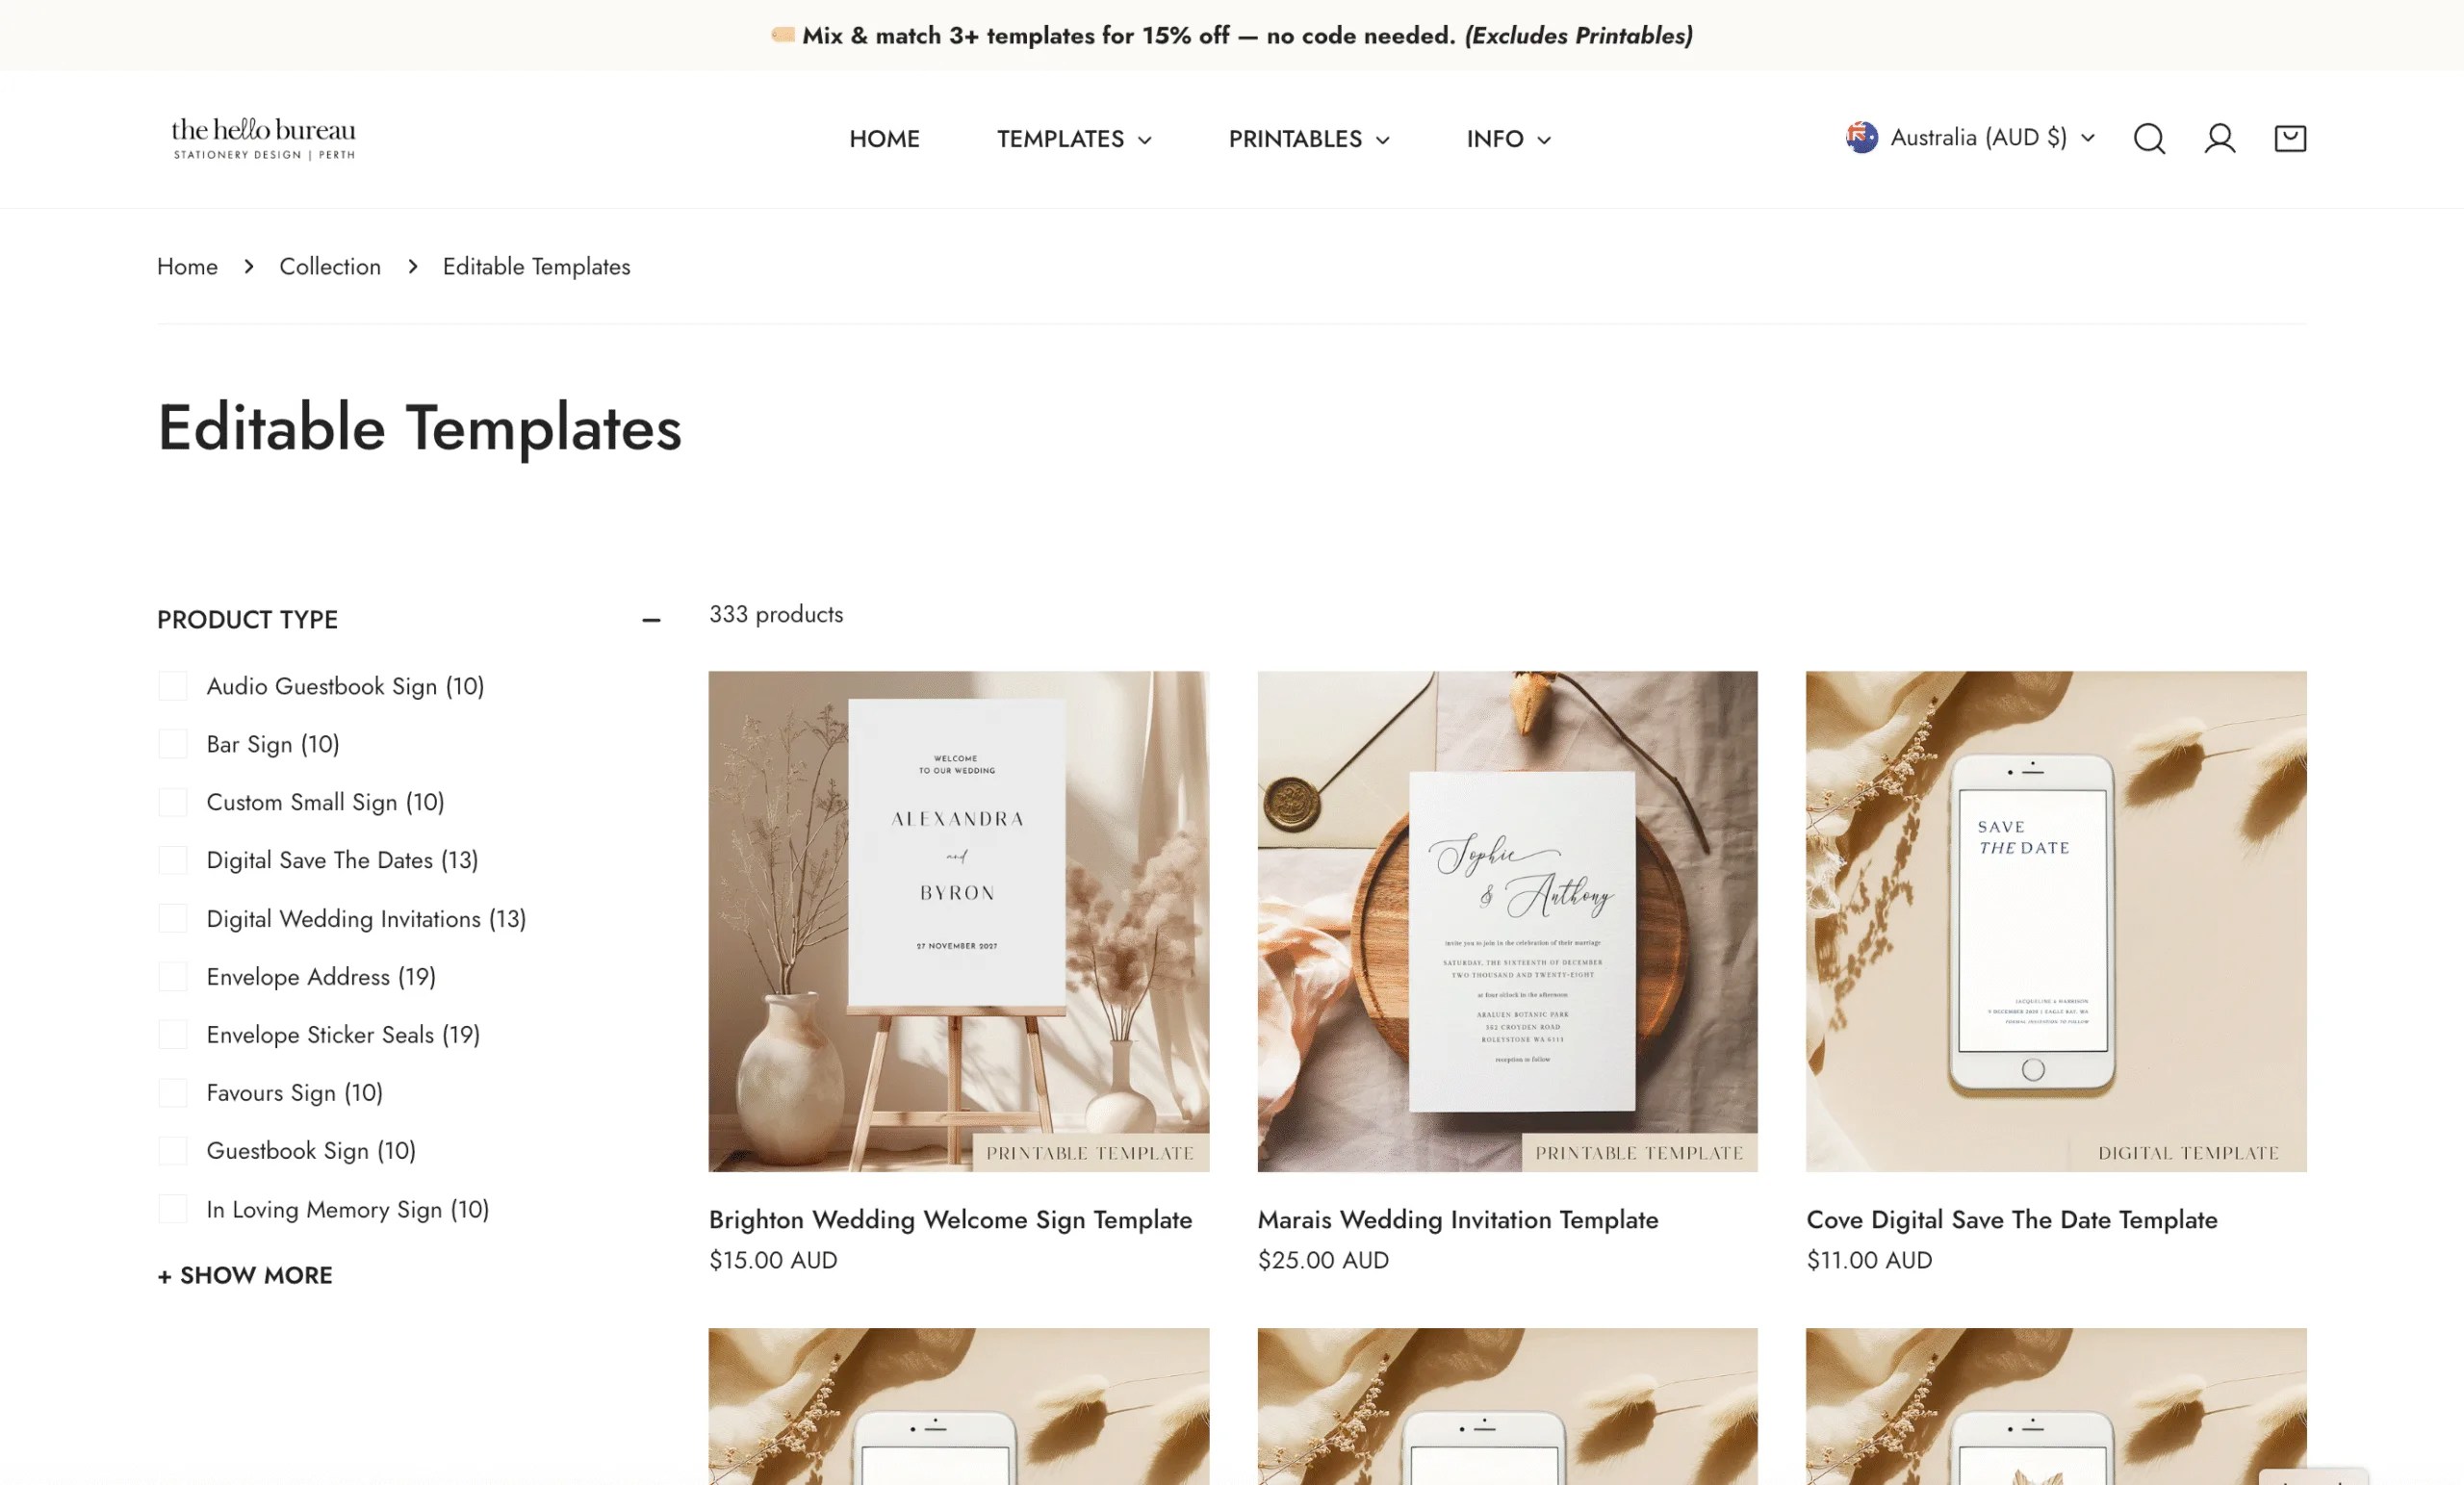
Task: Enable the Envelope Sticker Seals filter
Action: pyautogui.click(x=173, y=1034)
